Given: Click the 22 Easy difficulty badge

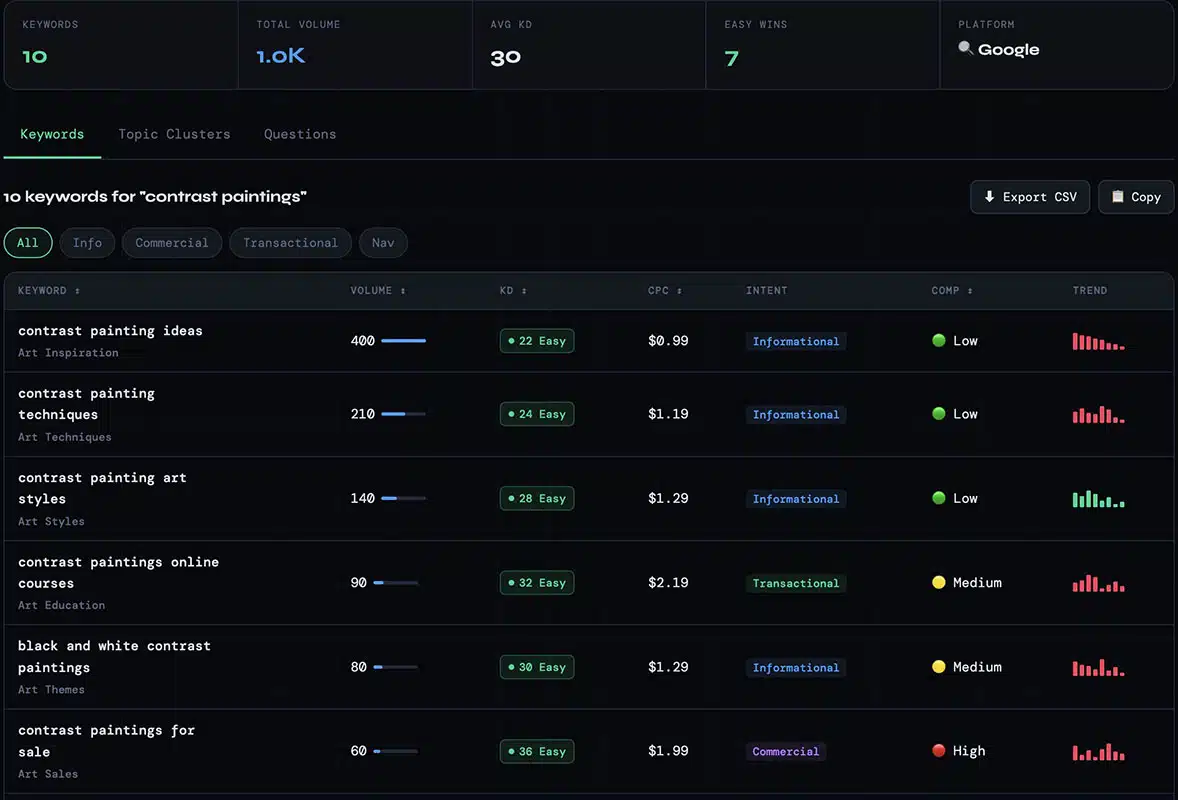Looking at the screenshot, I should click(537, 341).
